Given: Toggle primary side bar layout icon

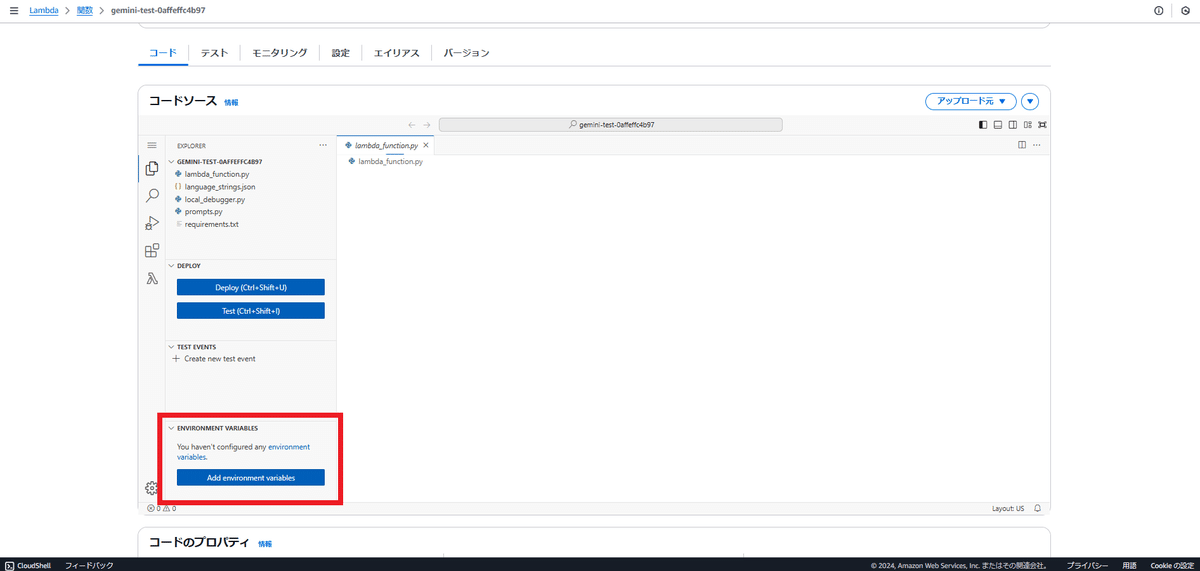Looking at the screenshot, I should coord(983,125).
